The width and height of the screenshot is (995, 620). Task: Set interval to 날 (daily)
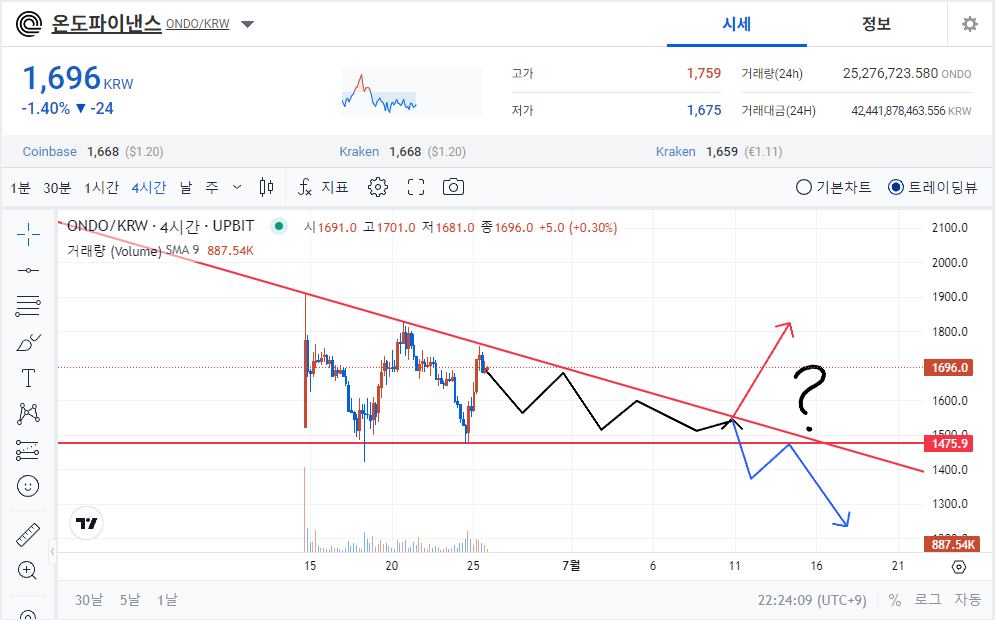(x=185, y=188)
